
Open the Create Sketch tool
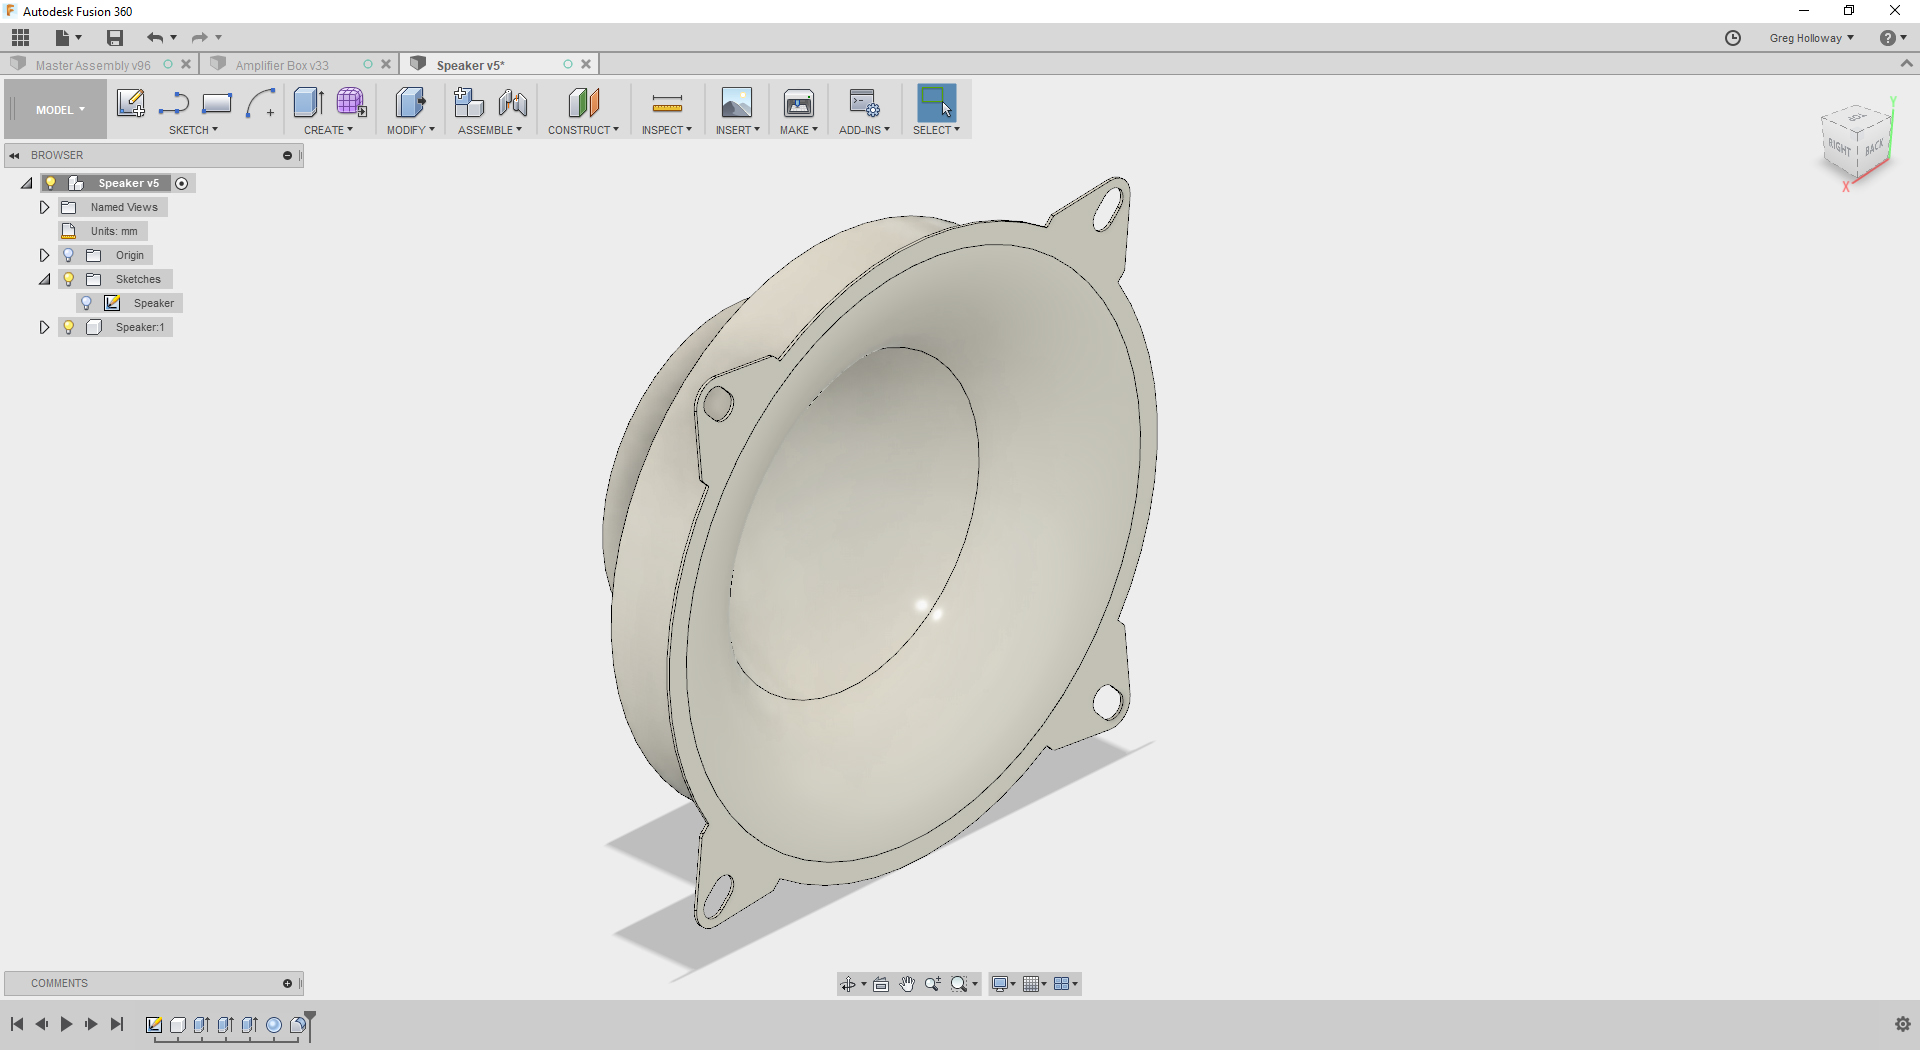coord(131,103)
